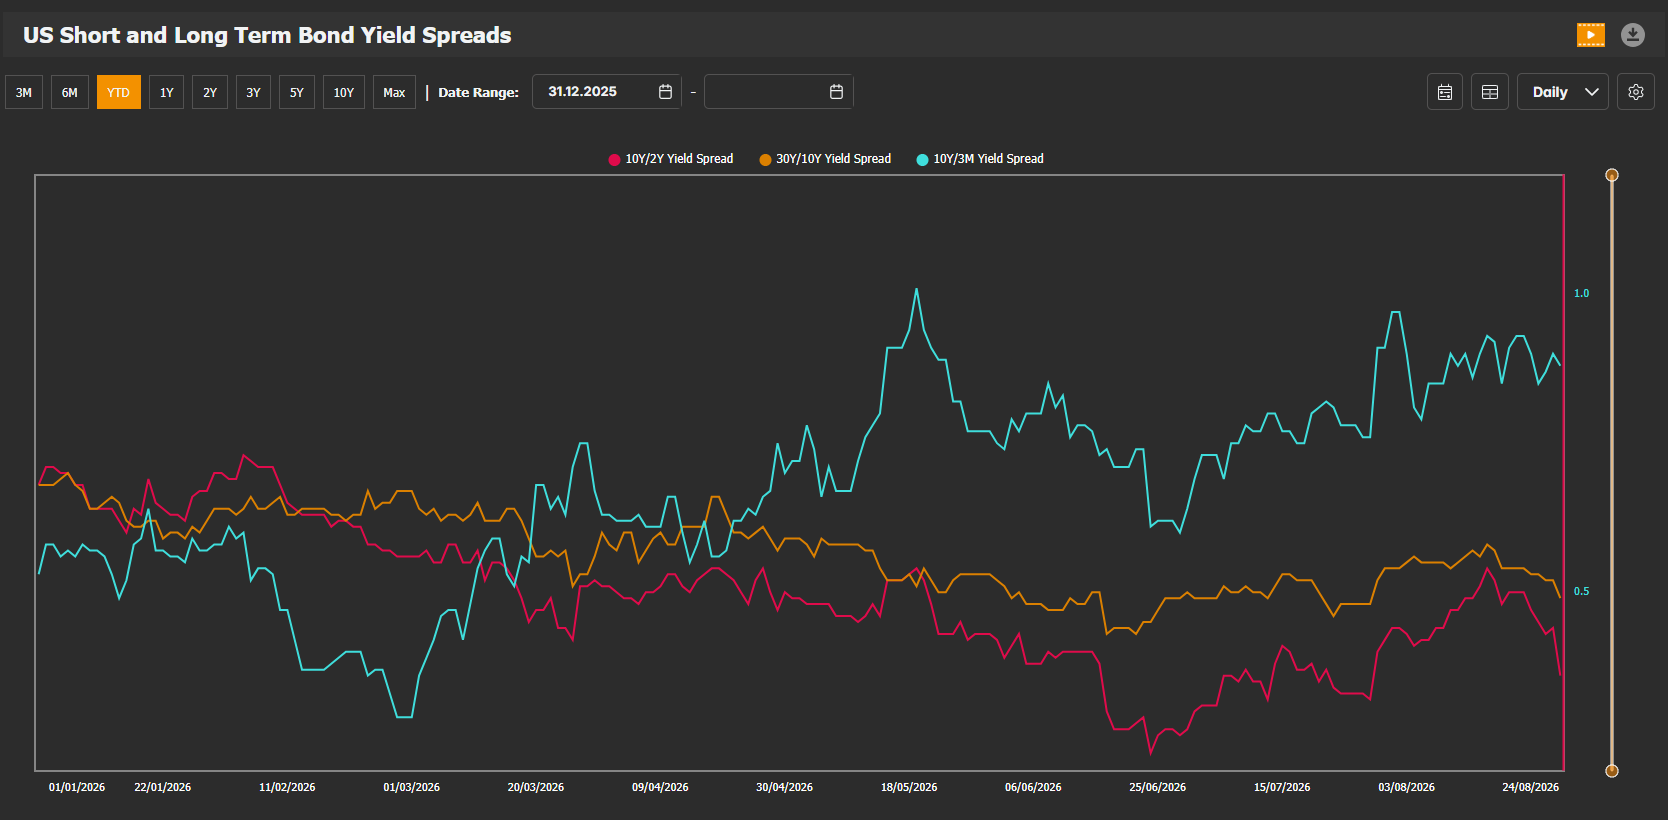Image resolution: width=1668 pixels, height=820 pixels.
Task: Click the chart title US Short and Long Term Bond Yield Spreads
Action: tap(267, 35)
